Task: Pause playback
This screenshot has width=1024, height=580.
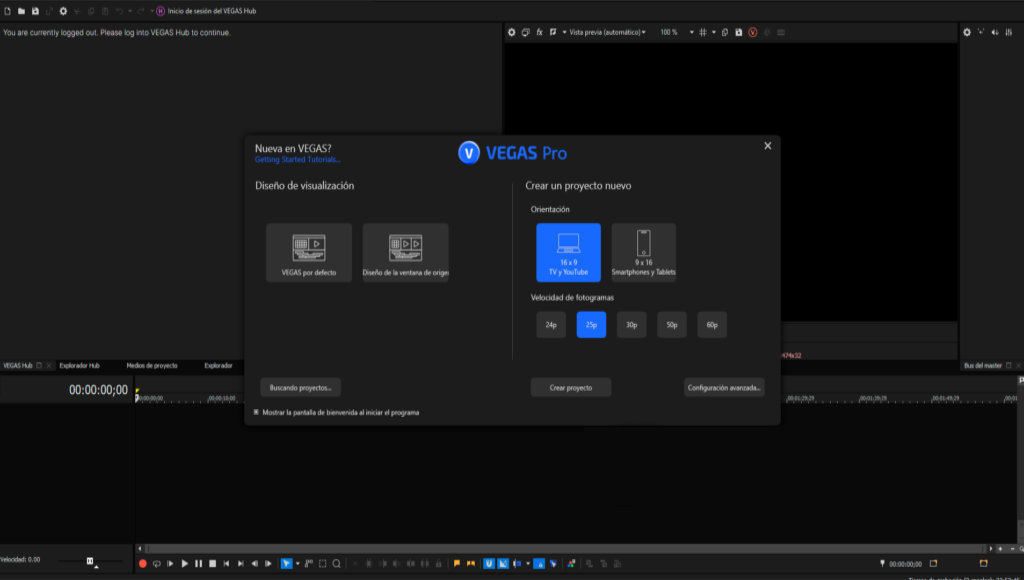Action: [199, 564]
